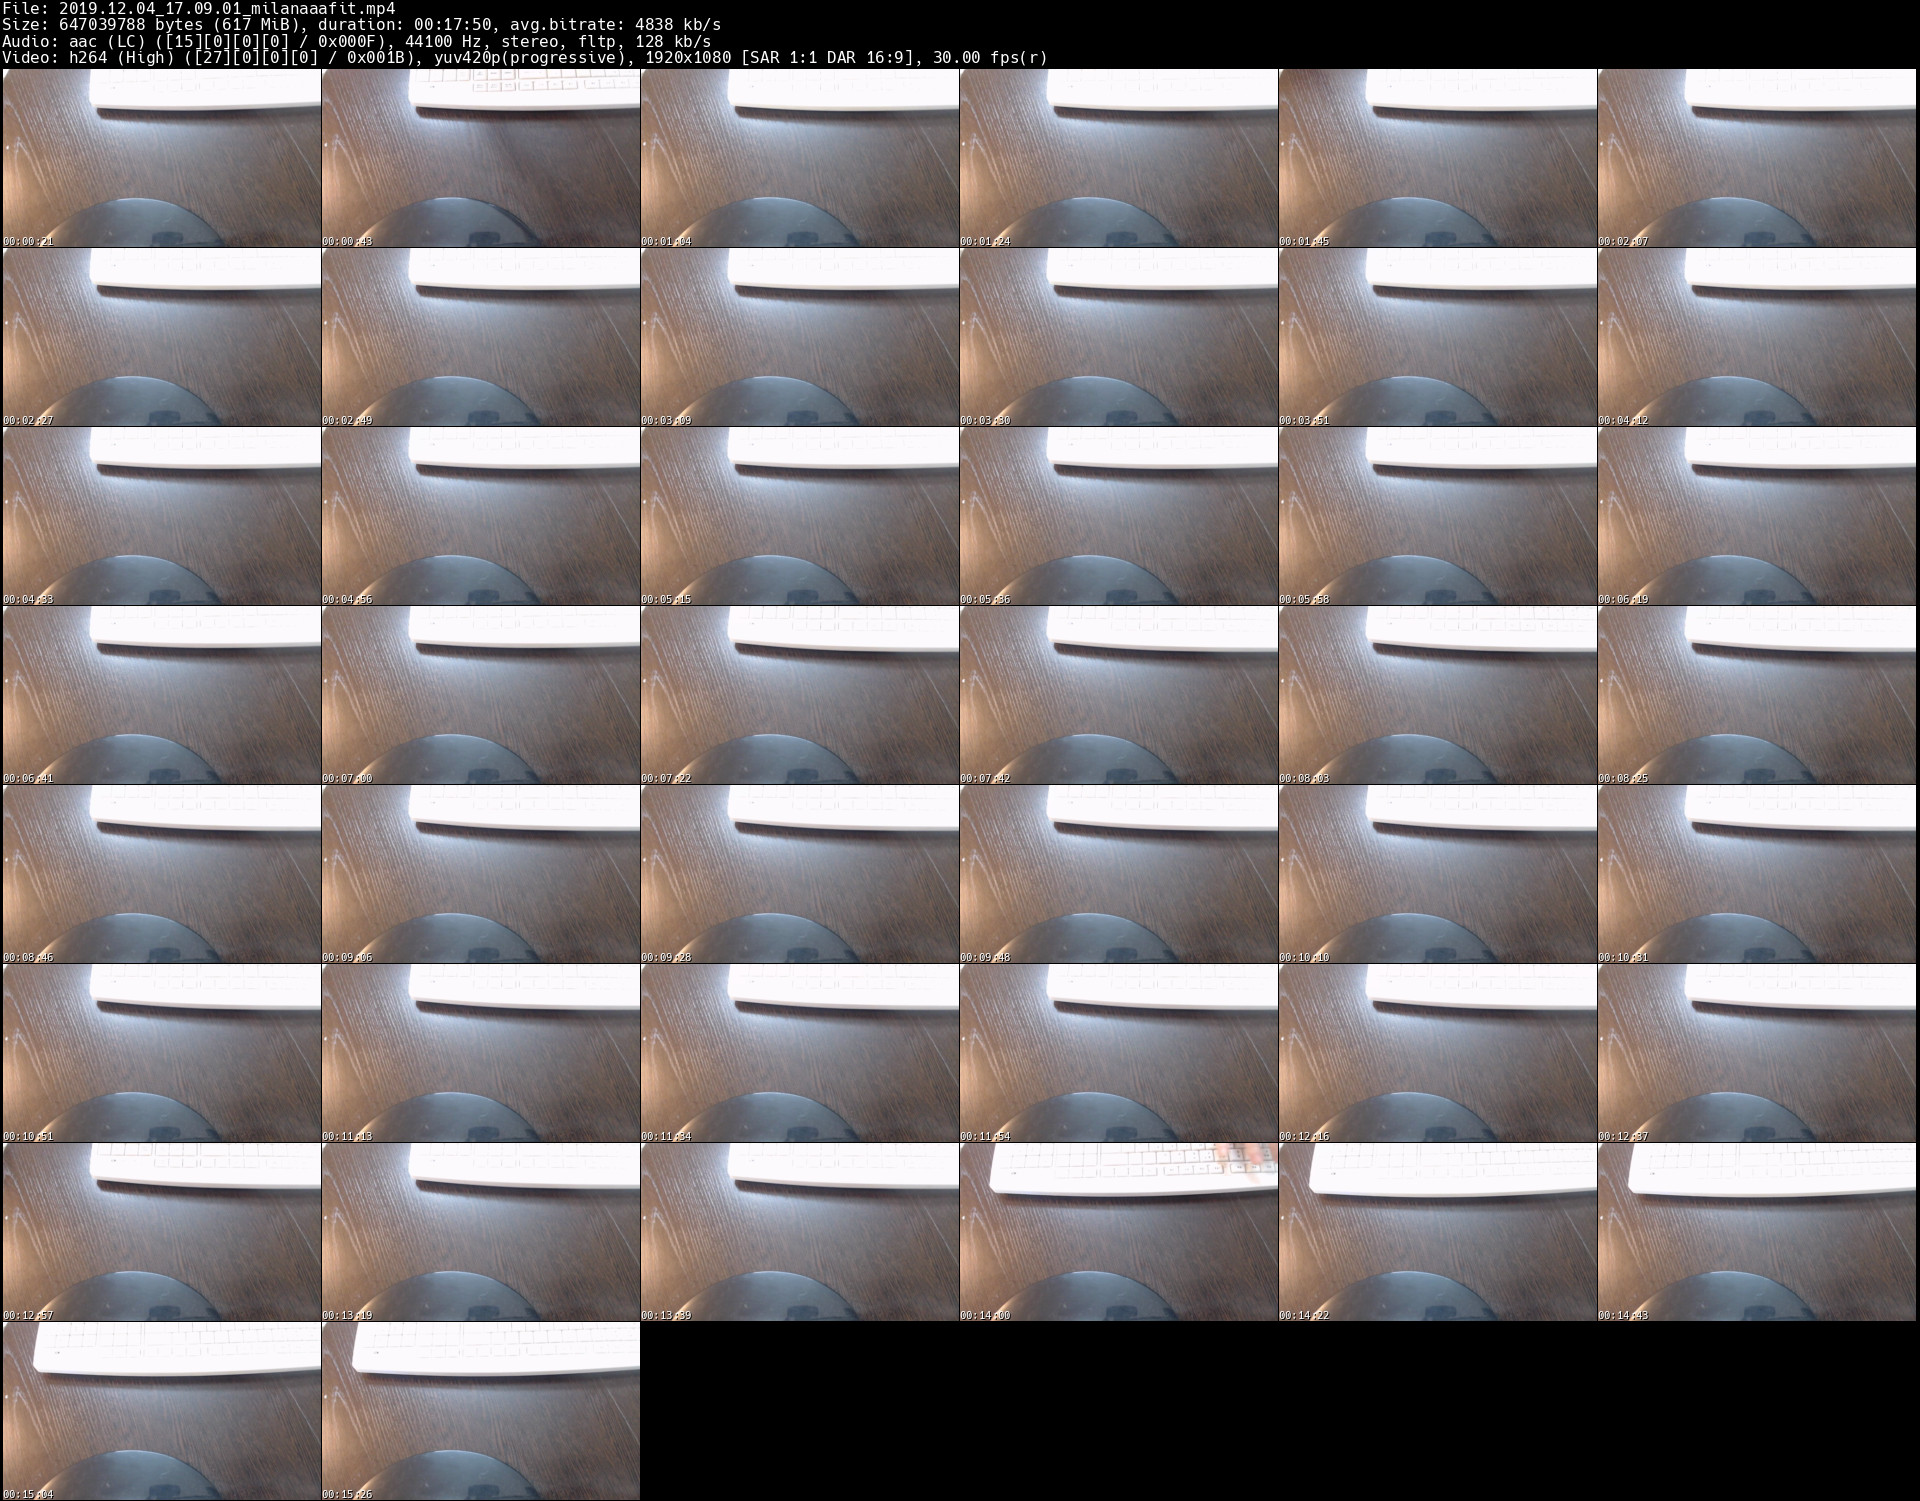Select the frame at 00:07:22

pyautogui.click(x=799, y=695)
